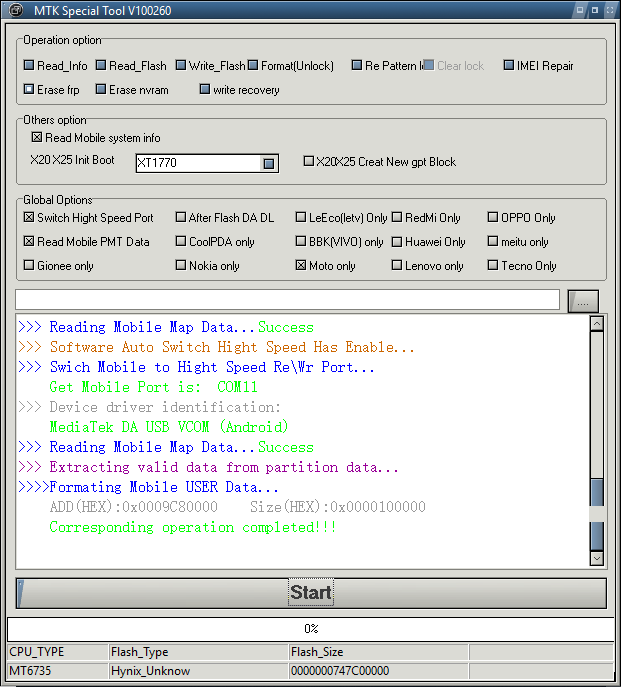Click the Start button
This screenshot has height=687, width=621.
pyautogui.click(x=311, y=593)
